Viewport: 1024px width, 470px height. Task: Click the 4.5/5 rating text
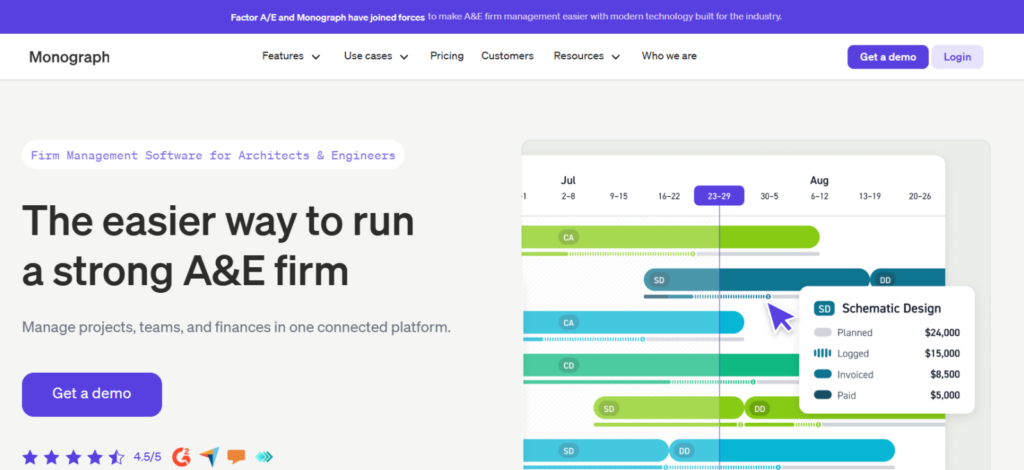148,456
